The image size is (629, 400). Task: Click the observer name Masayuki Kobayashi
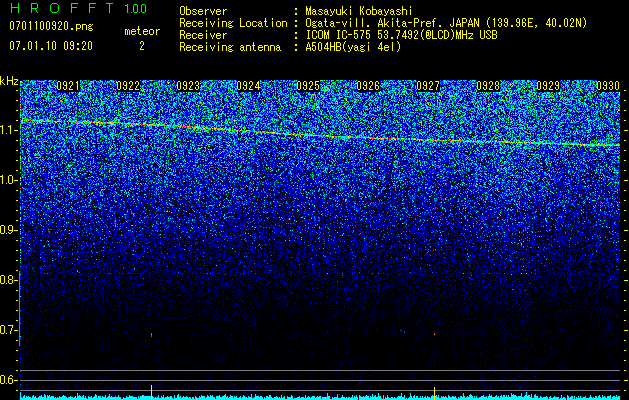point(359,11)
